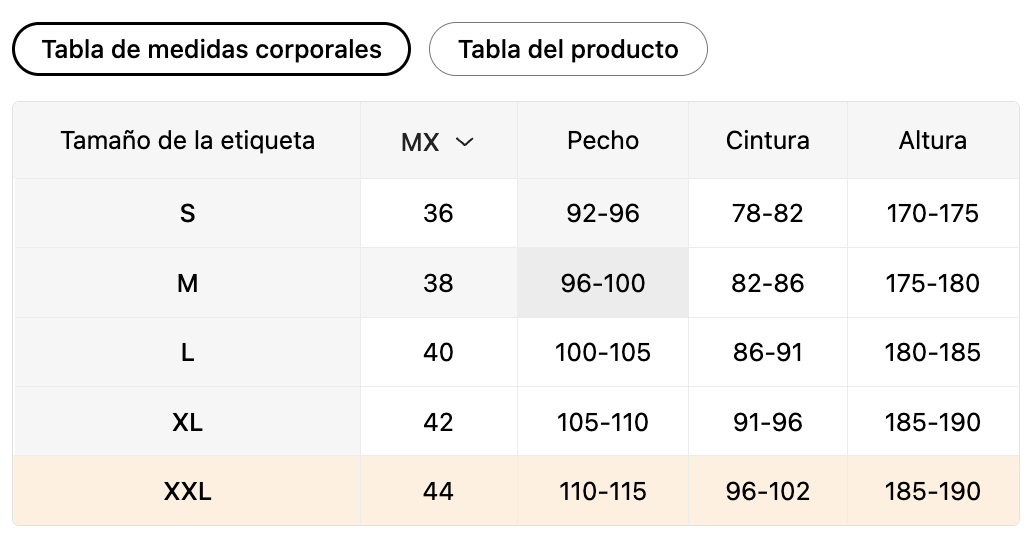The width and height of the screenshot is (1032, 546).
Task: Click the MX size 44 cell
Action: click(438, 491)
